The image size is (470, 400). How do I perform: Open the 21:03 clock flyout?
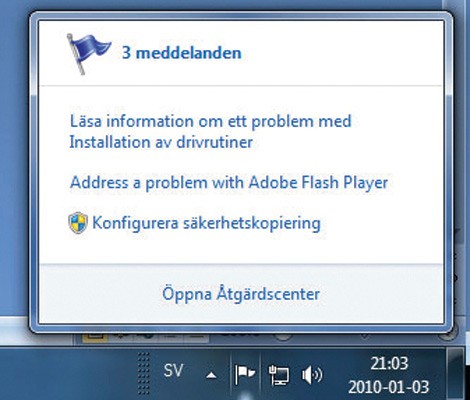pyautogui.click(x=389, y=363)
